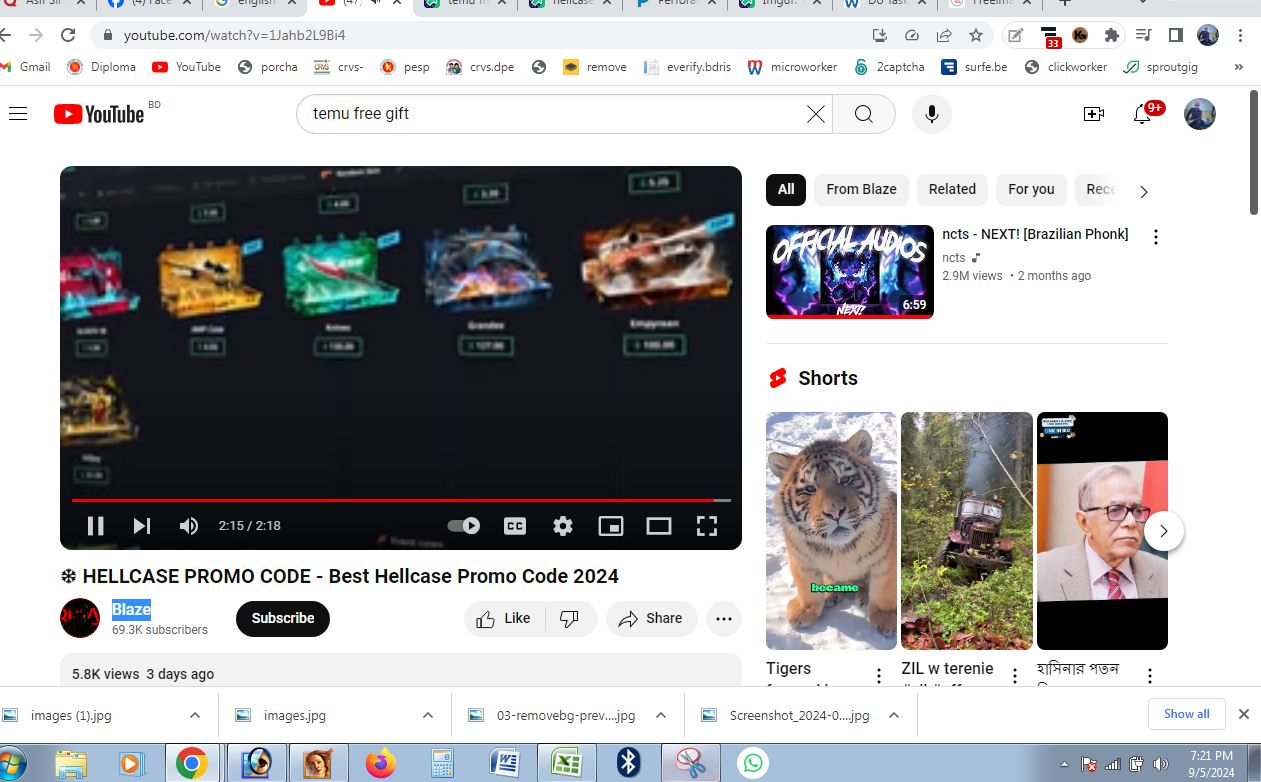Viewport: 1261px width, 782px height.
Task: Open options for ncts NEXT video
Action: click(1155, 237)
